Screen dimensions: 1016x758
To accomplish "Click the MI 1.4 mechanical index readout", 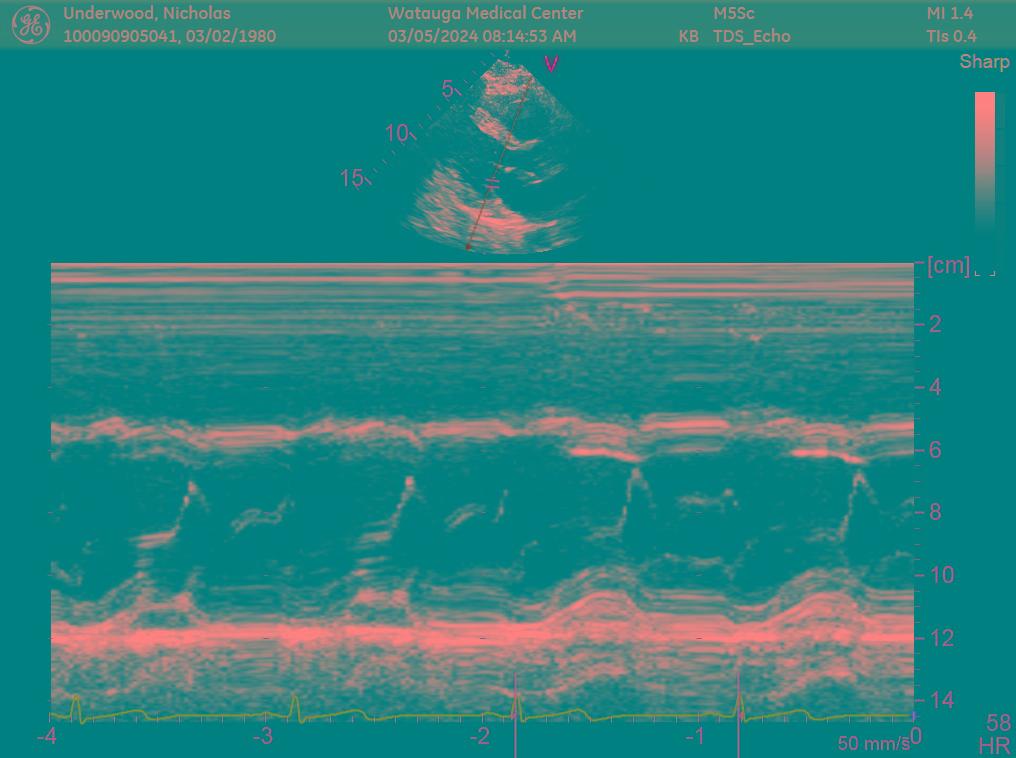I will click(x=949, y=13).
